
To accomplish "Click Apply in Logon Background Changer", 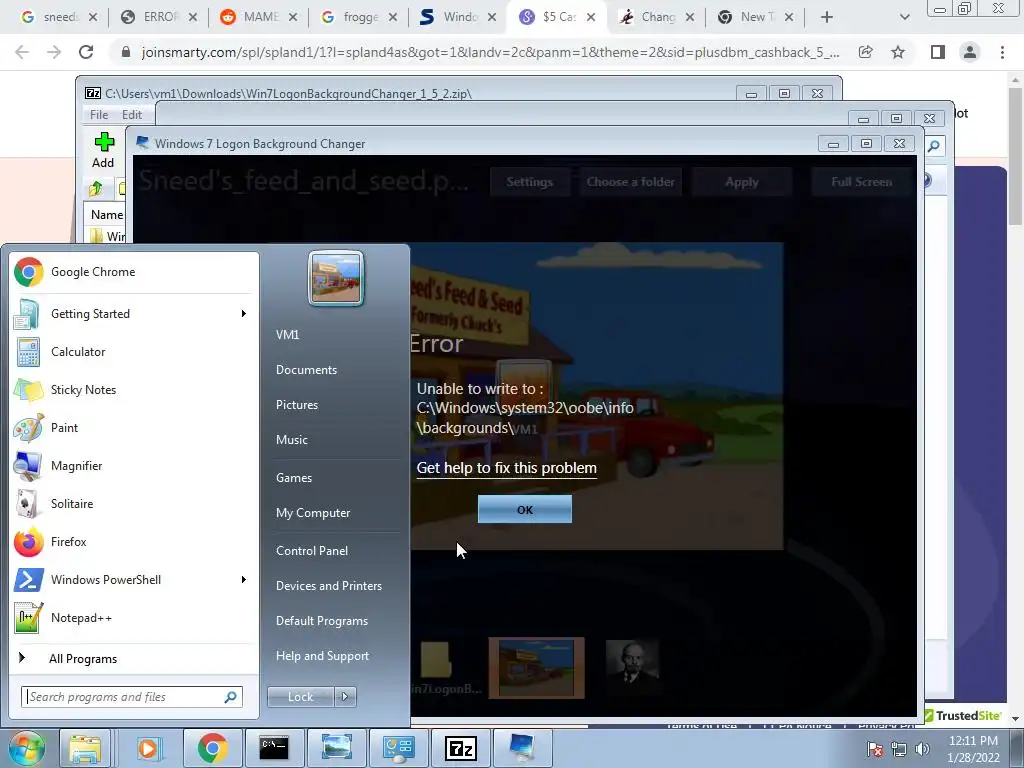I will click(742, 182).
